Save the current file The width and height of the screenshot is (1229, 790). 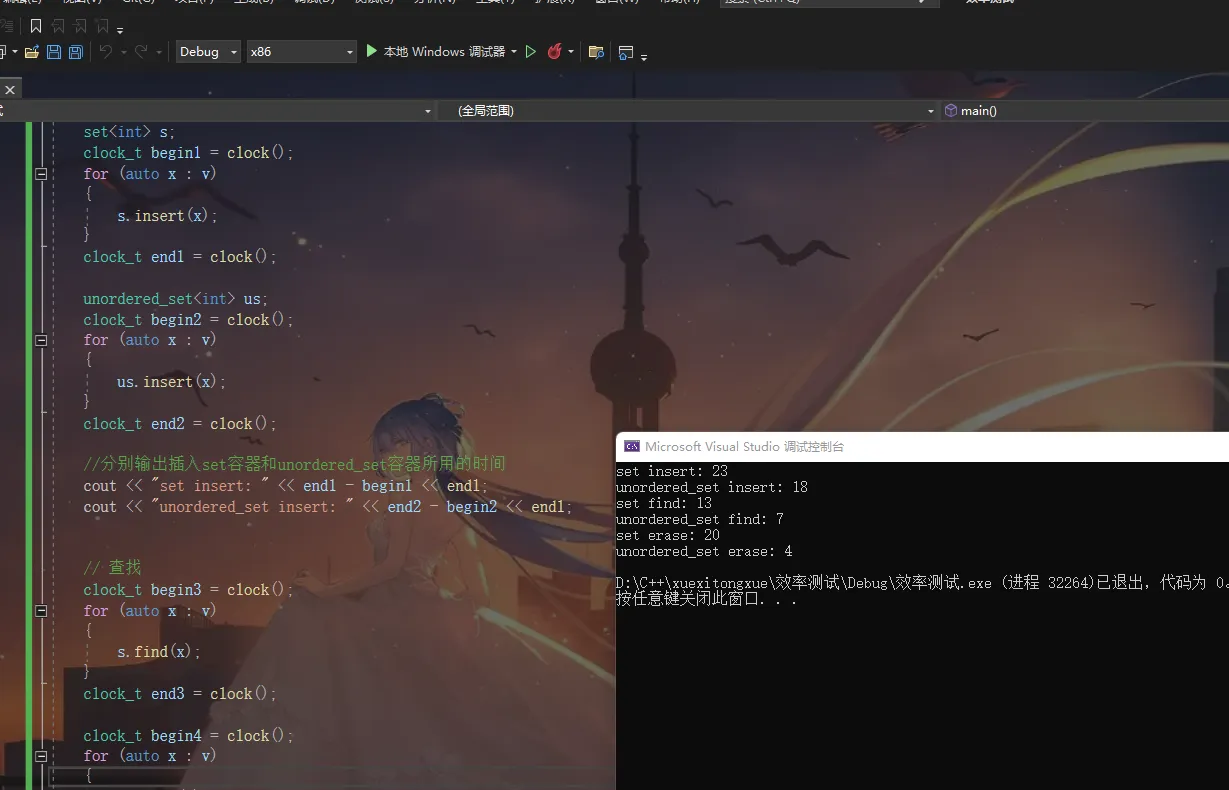point(54,52)
